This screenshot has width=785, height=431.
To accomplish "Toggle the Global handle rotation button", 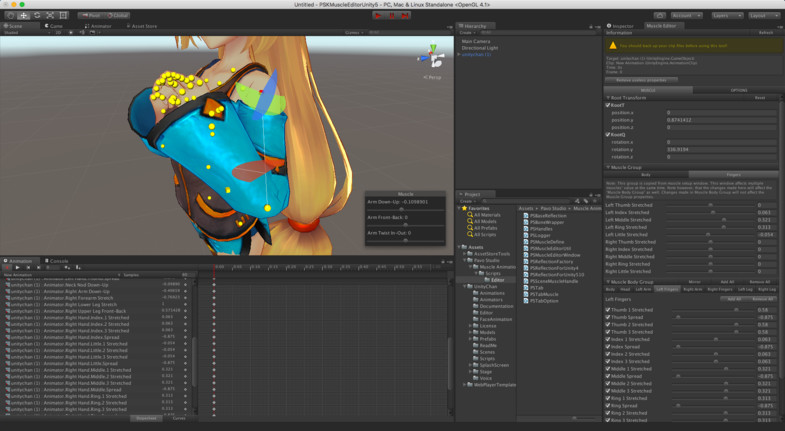I will 117,16.
